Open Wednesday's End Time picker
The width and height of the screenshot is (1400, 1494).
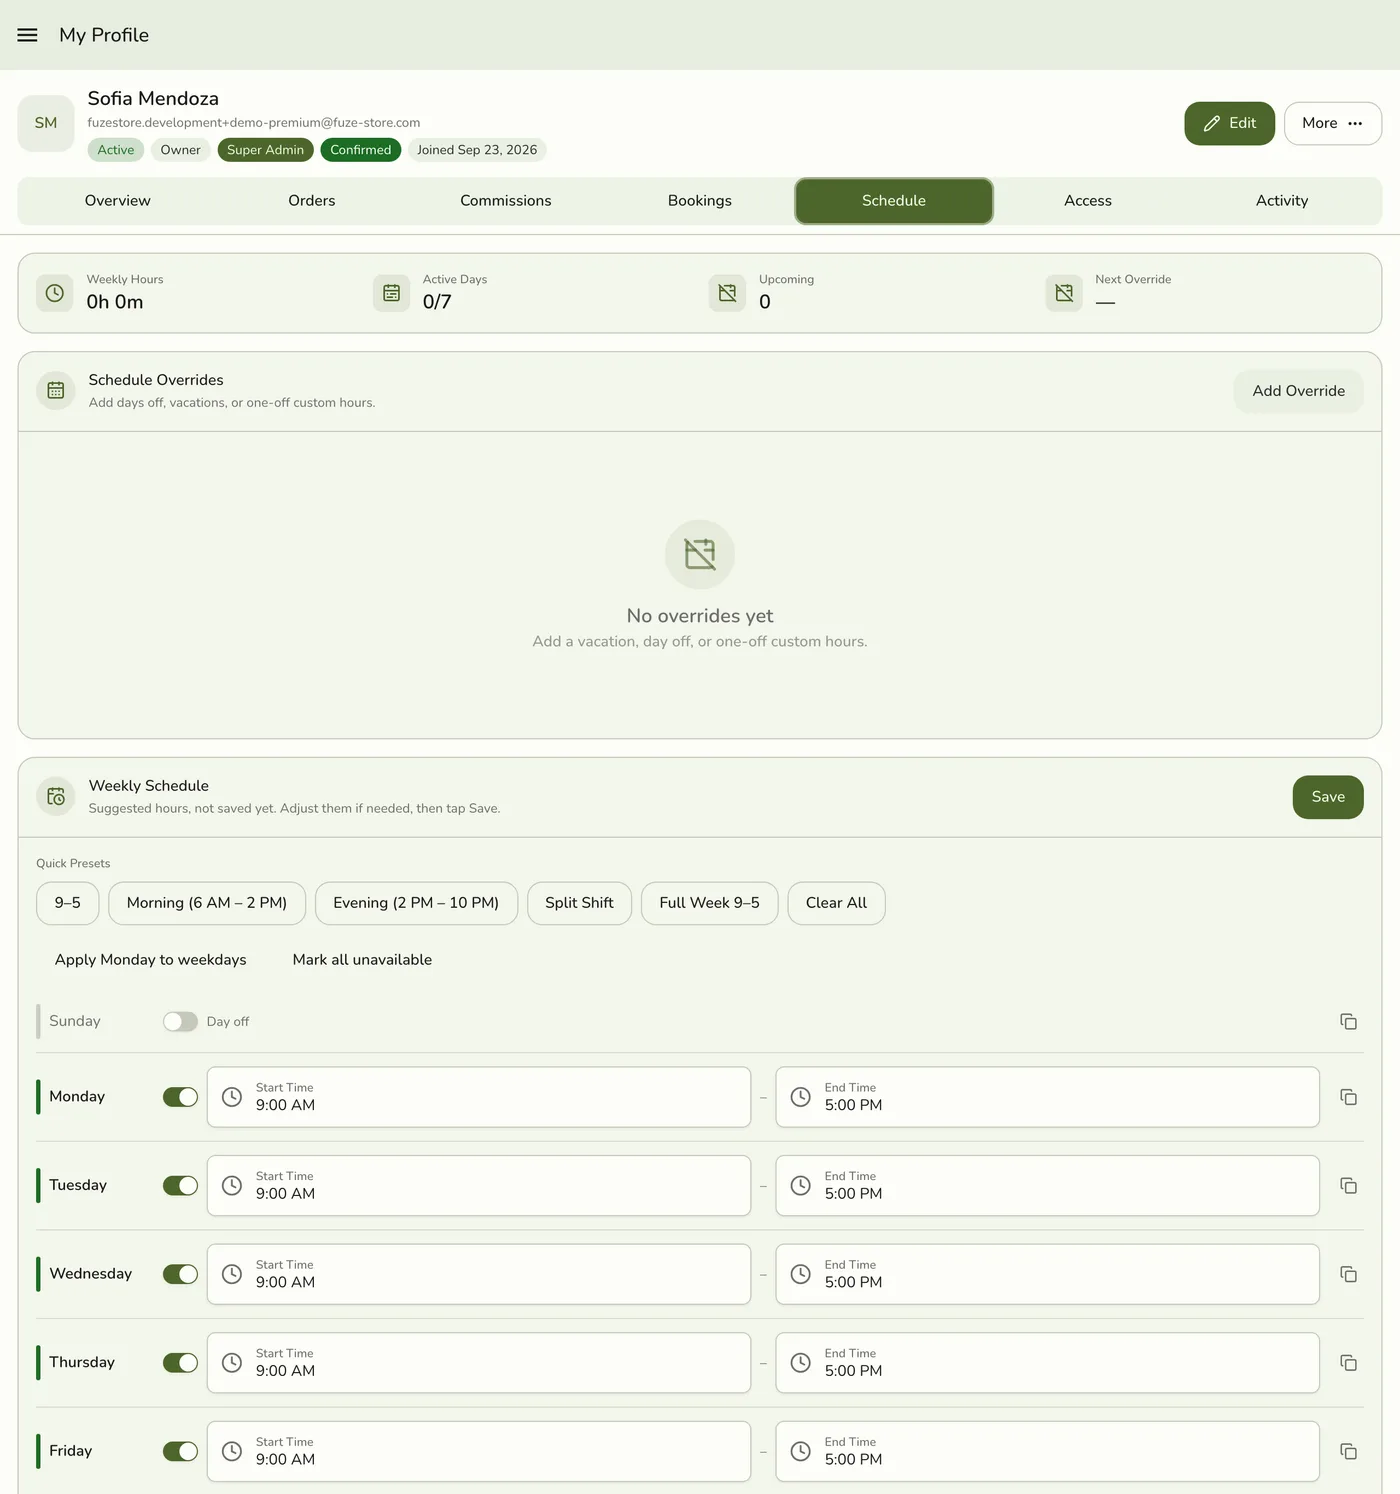1048,1274
